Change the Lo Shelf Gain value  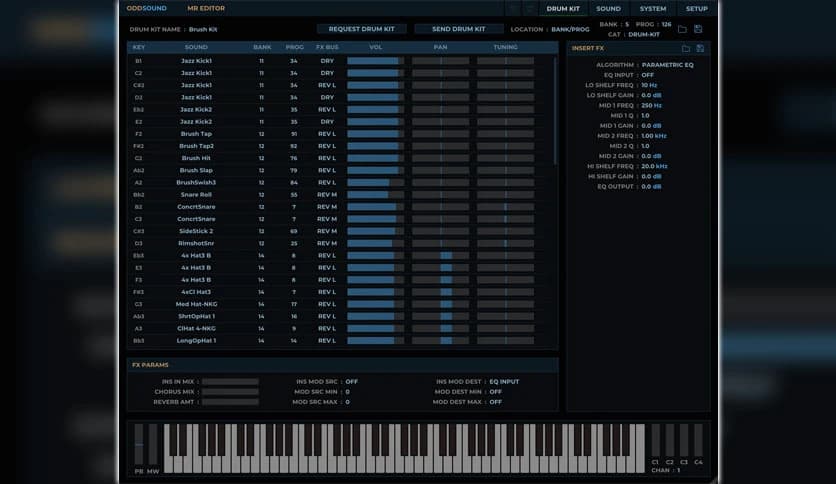coord(651,95)
